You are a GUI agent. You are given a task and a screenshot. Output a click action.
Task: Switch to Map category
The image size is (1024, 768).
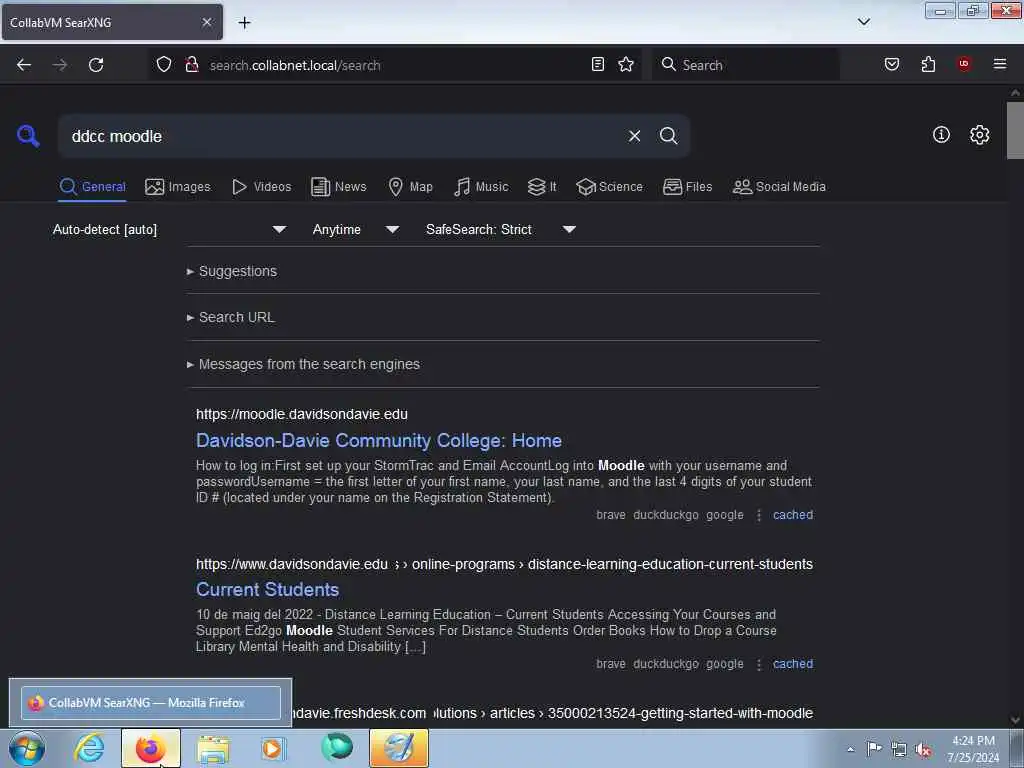click(x=410, y=187)
